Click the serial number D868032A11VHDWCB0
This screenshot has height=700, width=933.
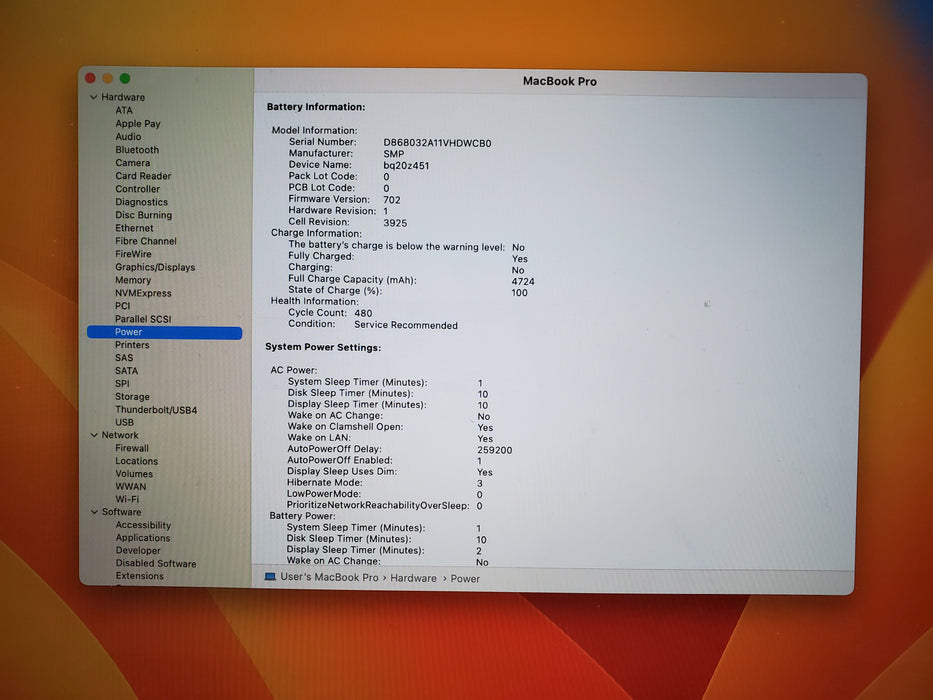(437, 143)
